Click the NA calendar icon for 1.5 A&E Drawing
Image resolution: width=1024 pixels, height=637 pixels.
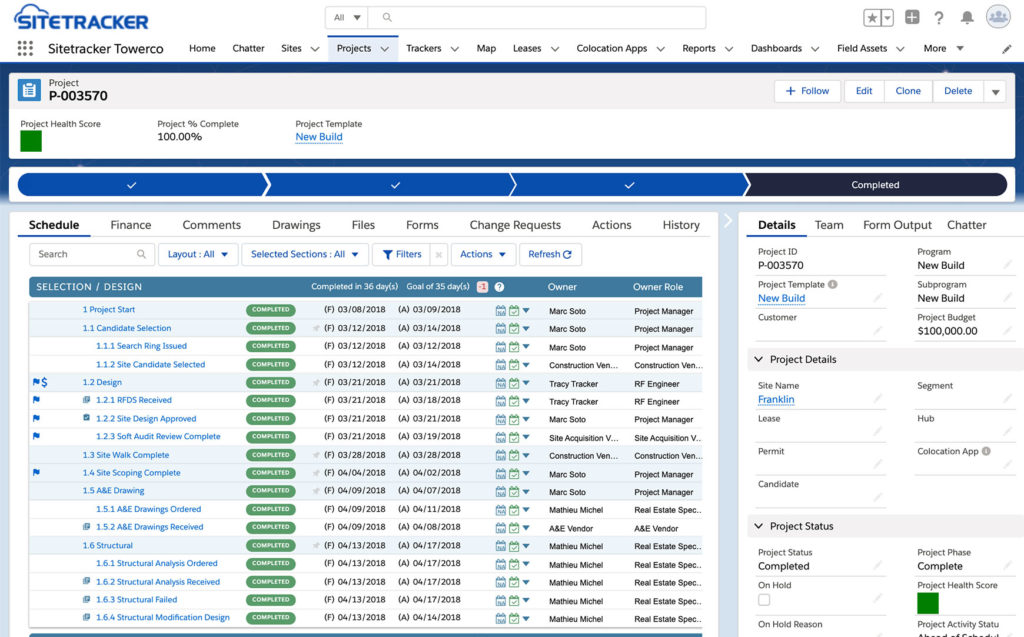(500, 491)
